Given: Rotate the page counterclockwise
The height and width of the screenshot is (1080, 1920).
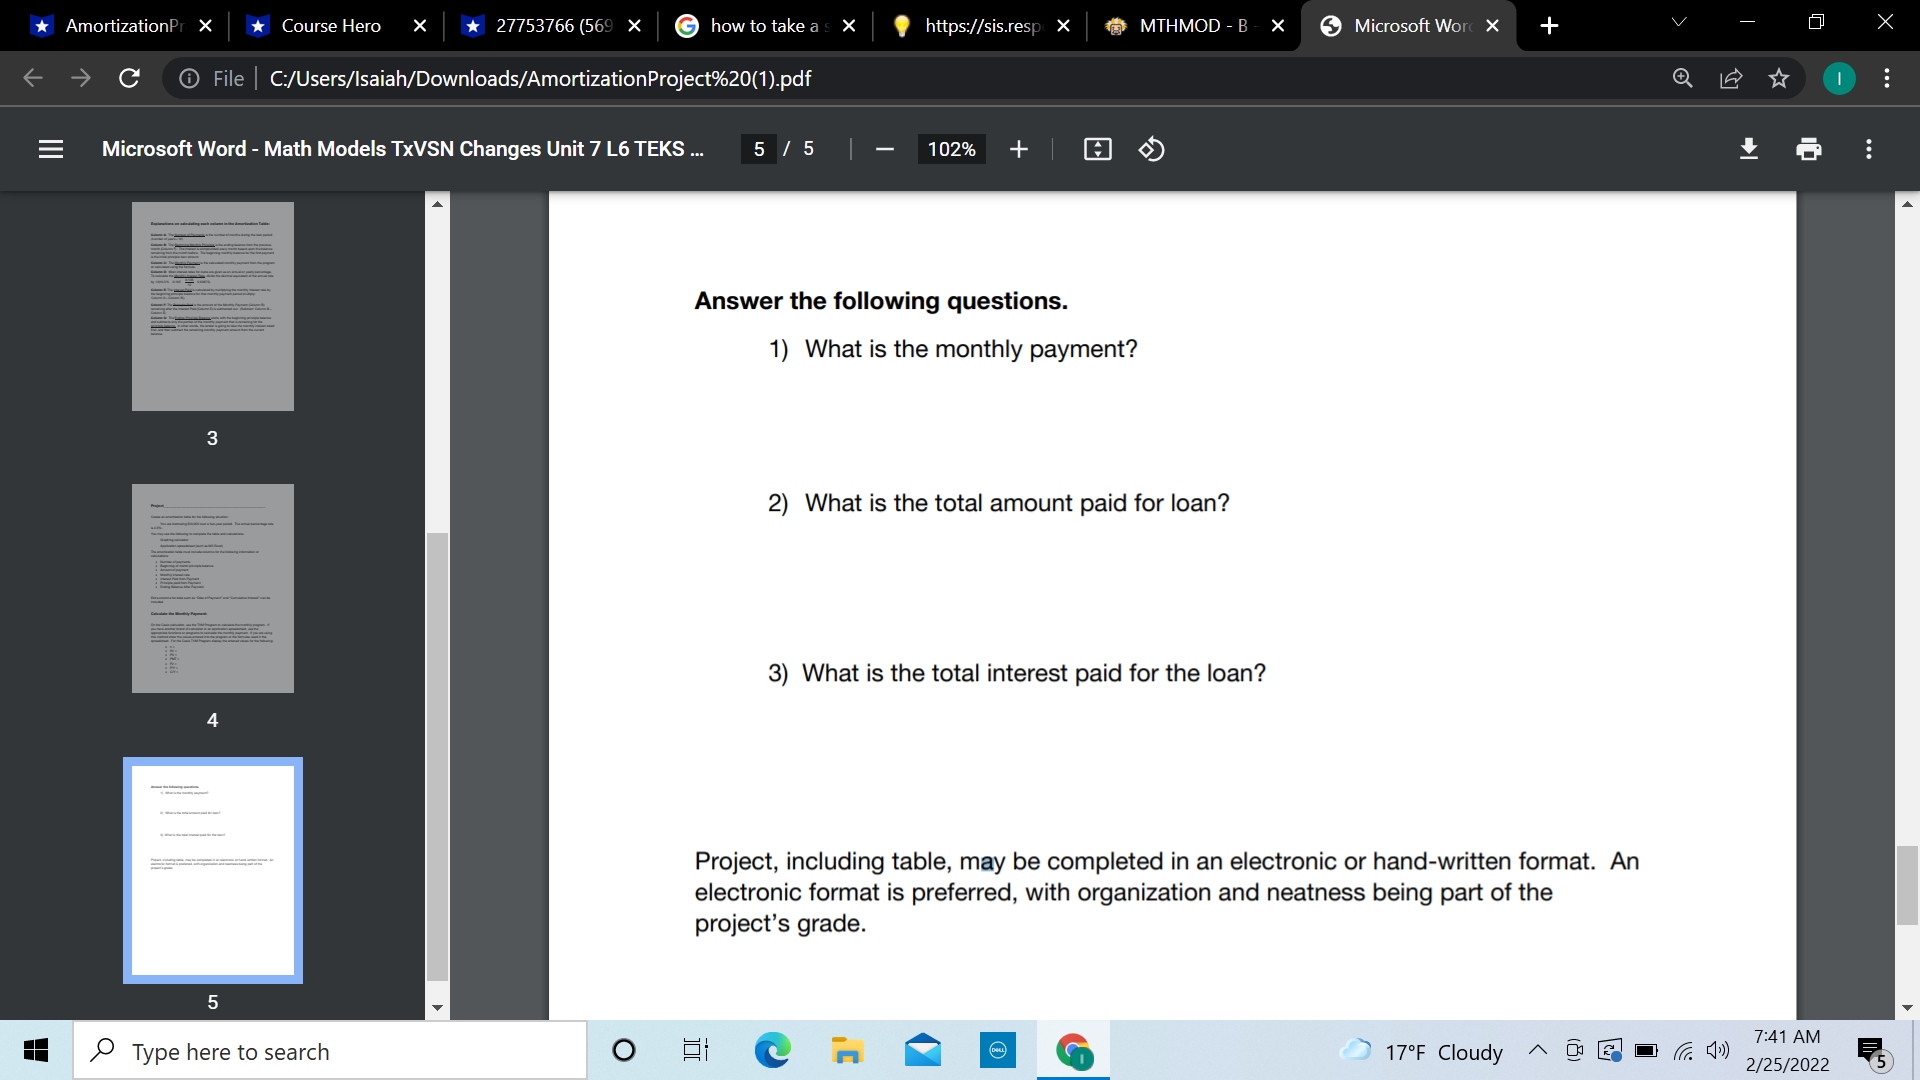Looking at the screenshot, I should tap(1151, 149).
